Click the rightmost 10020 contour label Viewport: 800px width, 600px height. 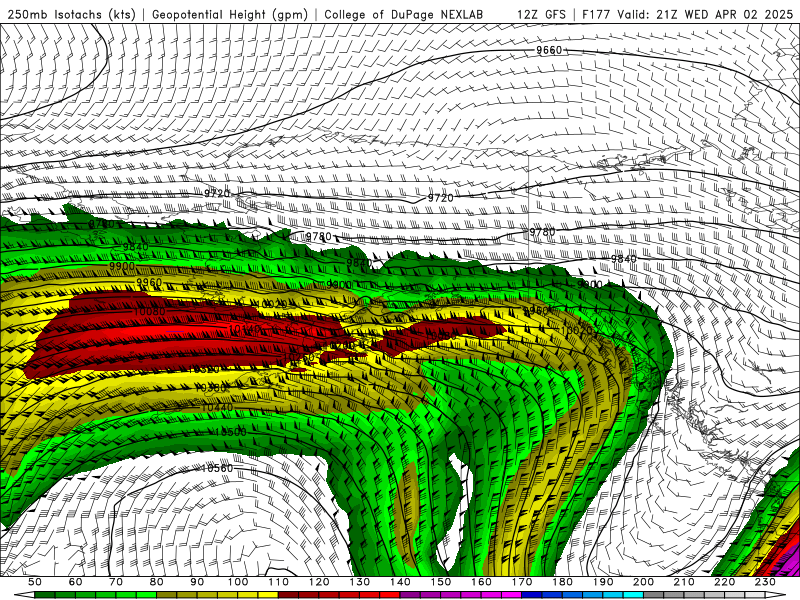[x=577, y=331]
